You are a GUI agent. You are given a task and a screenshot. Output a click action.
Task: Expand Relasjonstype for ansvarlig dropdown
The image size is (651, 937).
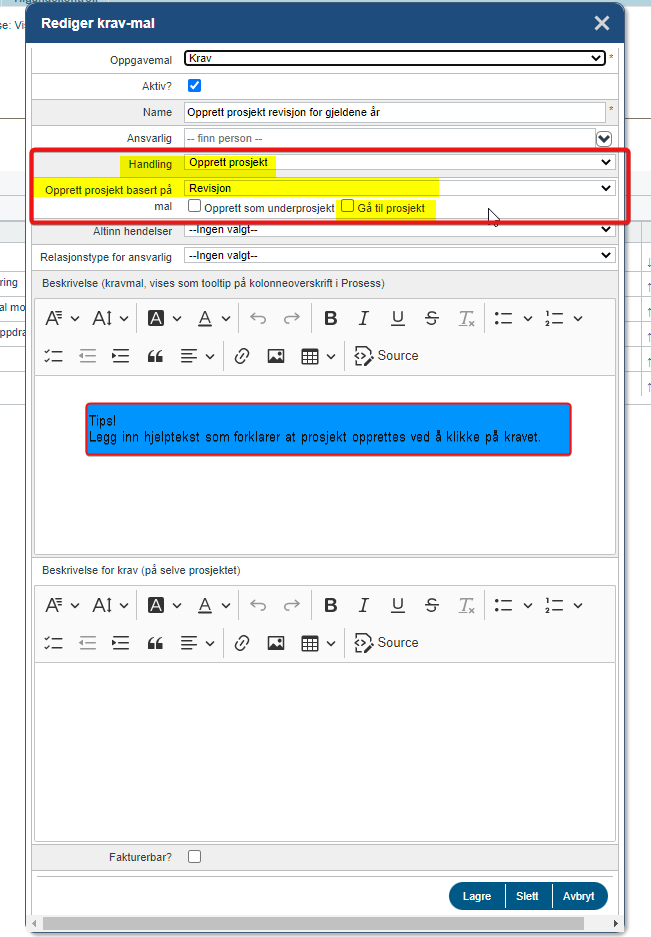click(x=400, y=256)
